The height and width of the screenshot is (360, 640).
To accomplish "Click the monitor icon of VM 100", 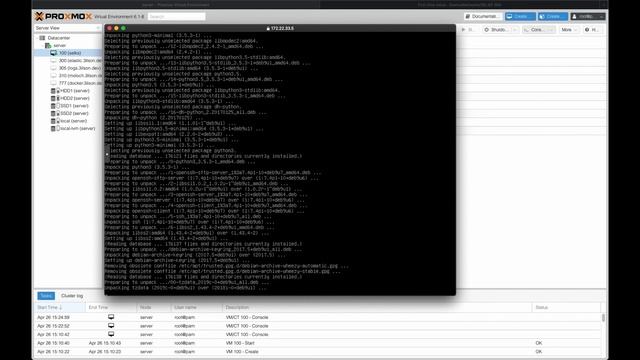I will 53,53.
